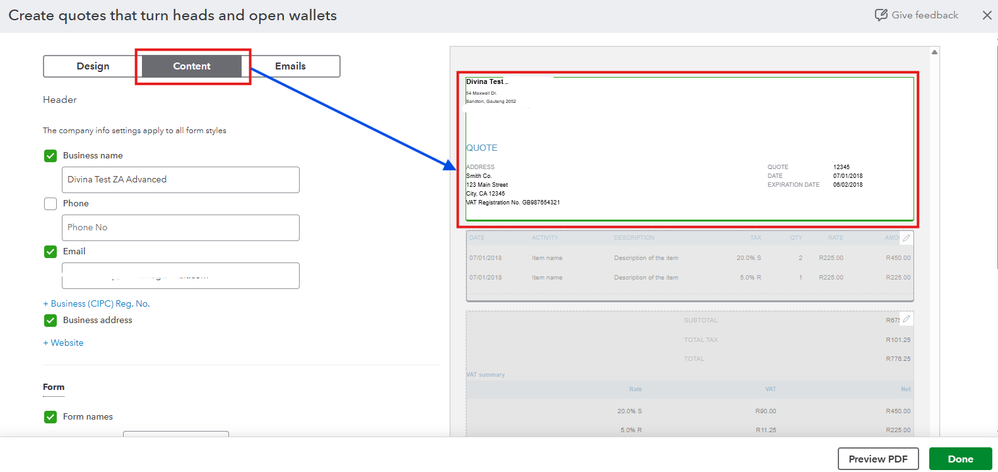Uncheck the Business name checkbox
The width and height of the screenshot is (998, 472).
click(x=50, y=156)
